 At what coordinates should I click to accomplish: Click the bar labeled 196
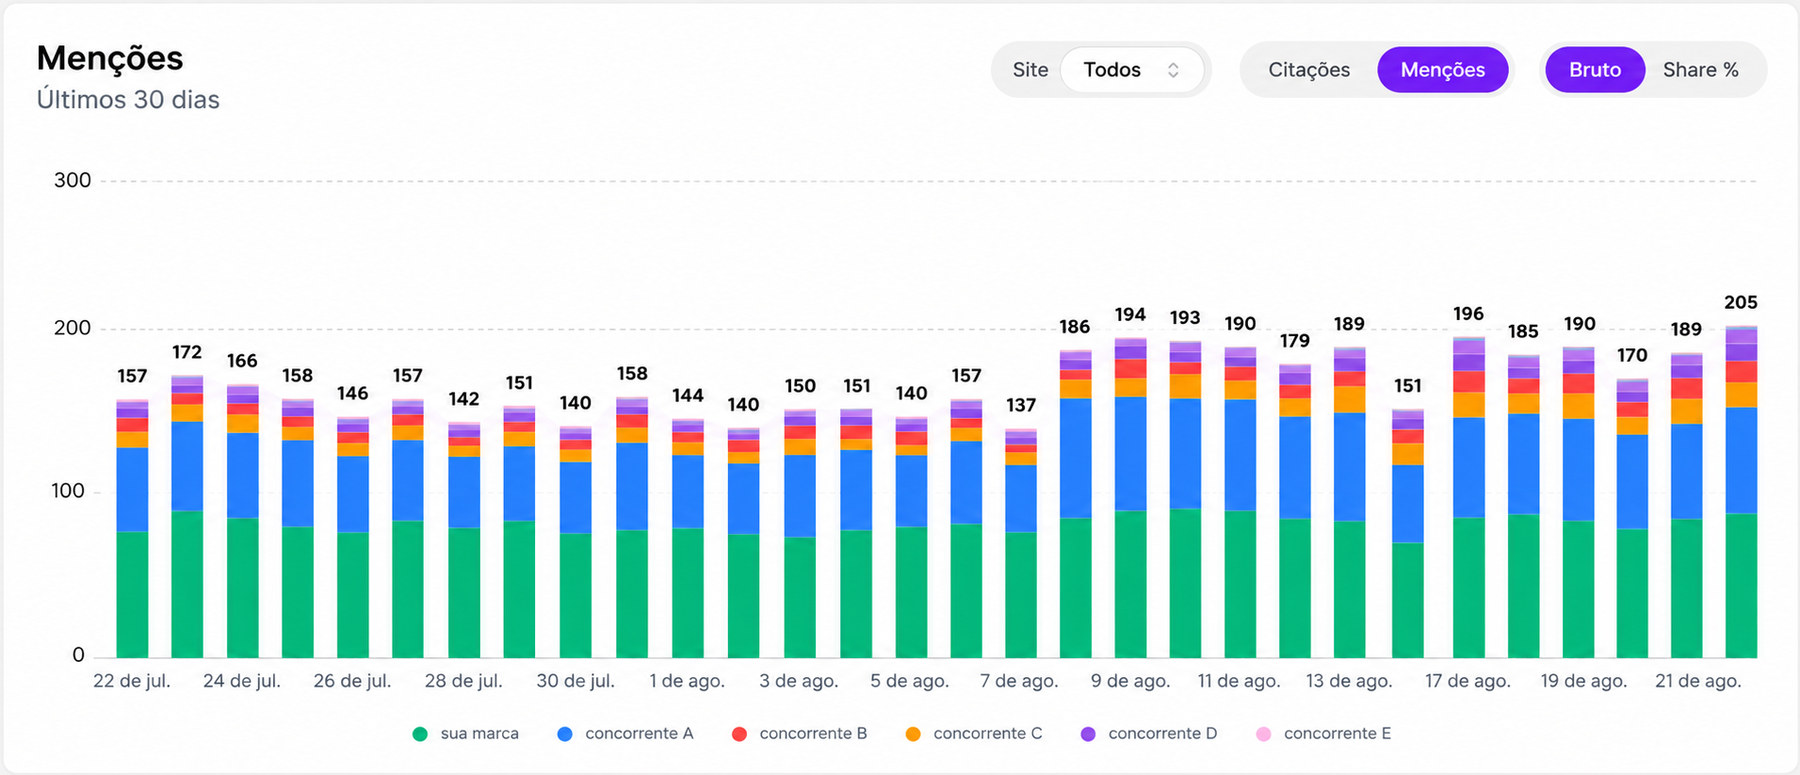click(x=1469, y=497)
